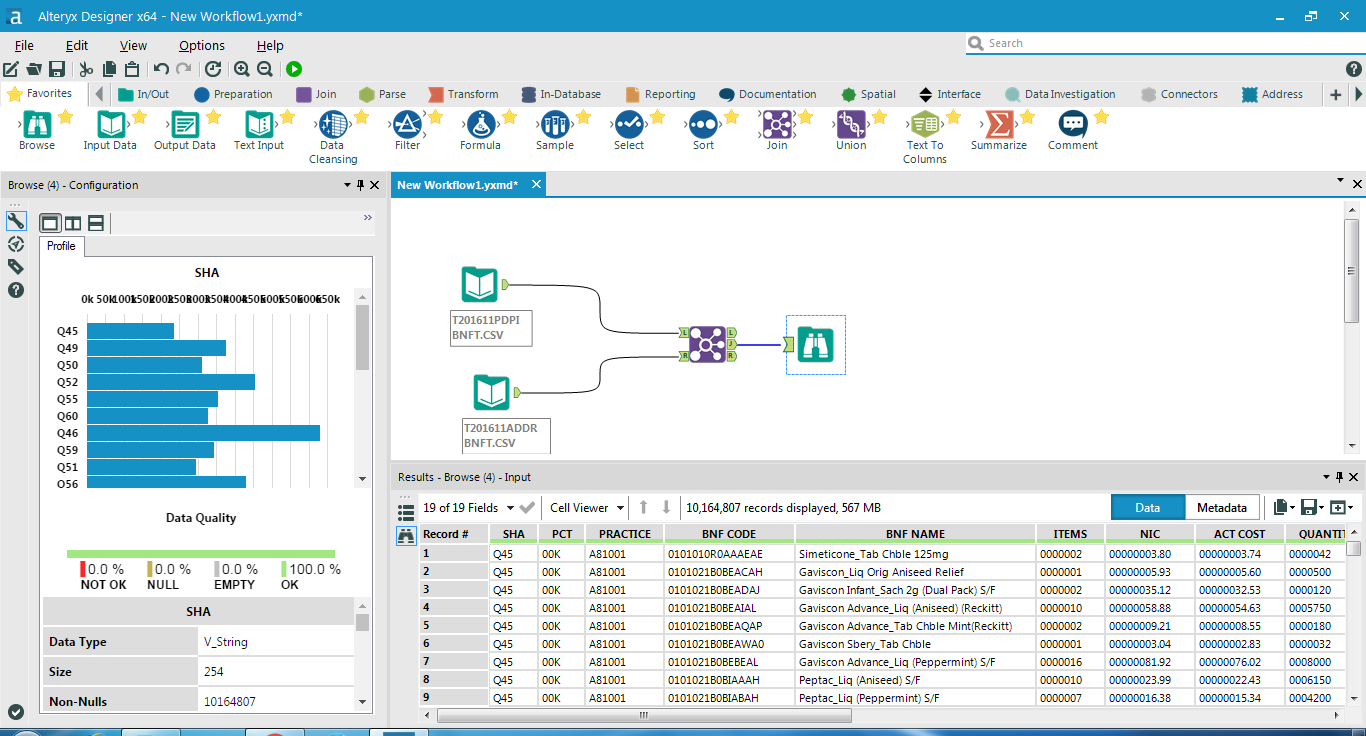Click the Zoom In magnifier icon
The image size is (1366, 736).
pos(242,69)
